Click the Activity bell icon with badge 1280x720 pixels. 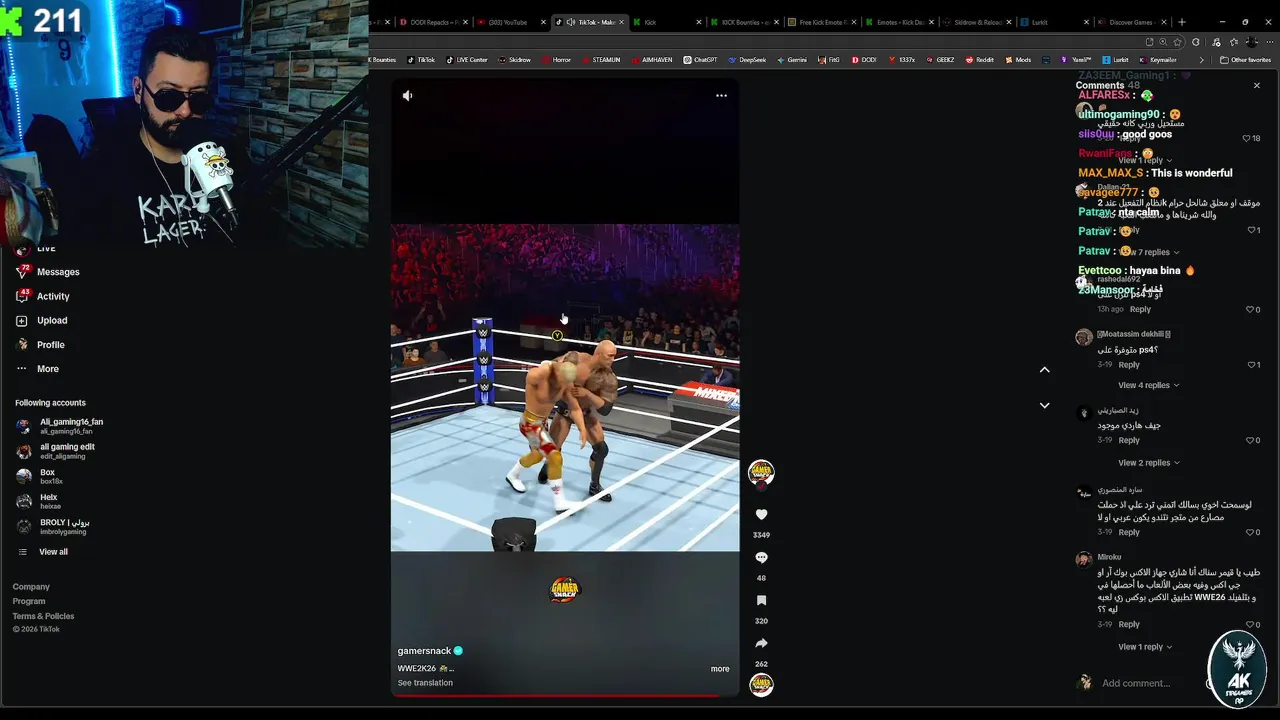22,296
